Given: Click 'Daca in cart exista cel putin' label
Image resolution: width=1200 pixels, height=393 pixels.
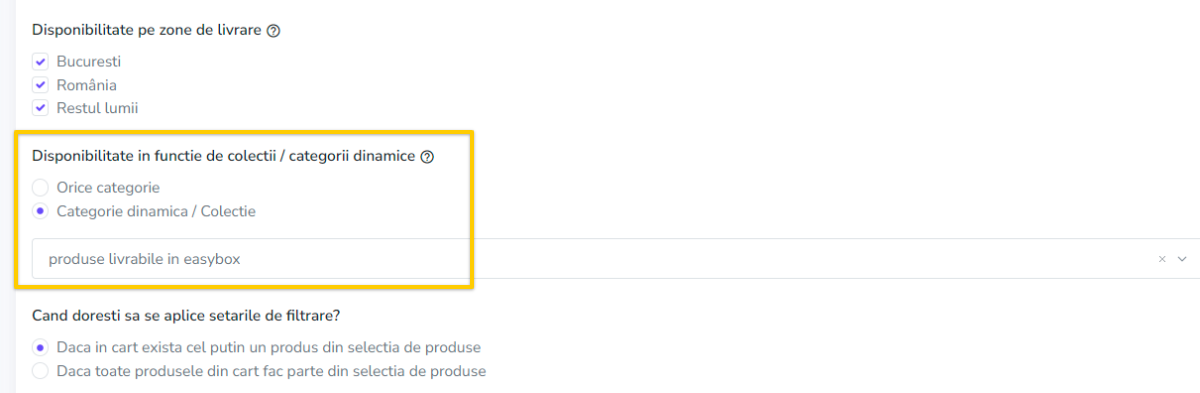Looking at the screenshot, I should pyautogui.click(x=269, y=347).
